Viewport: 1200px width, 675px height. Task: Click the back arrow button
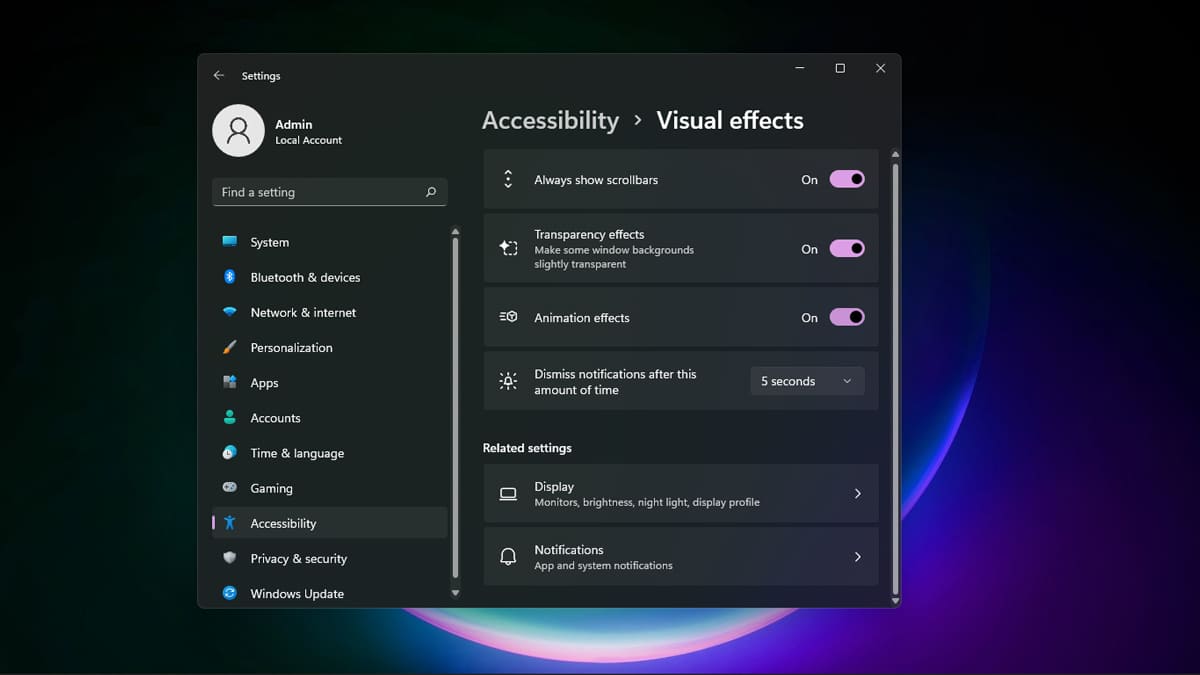point(219,75)
